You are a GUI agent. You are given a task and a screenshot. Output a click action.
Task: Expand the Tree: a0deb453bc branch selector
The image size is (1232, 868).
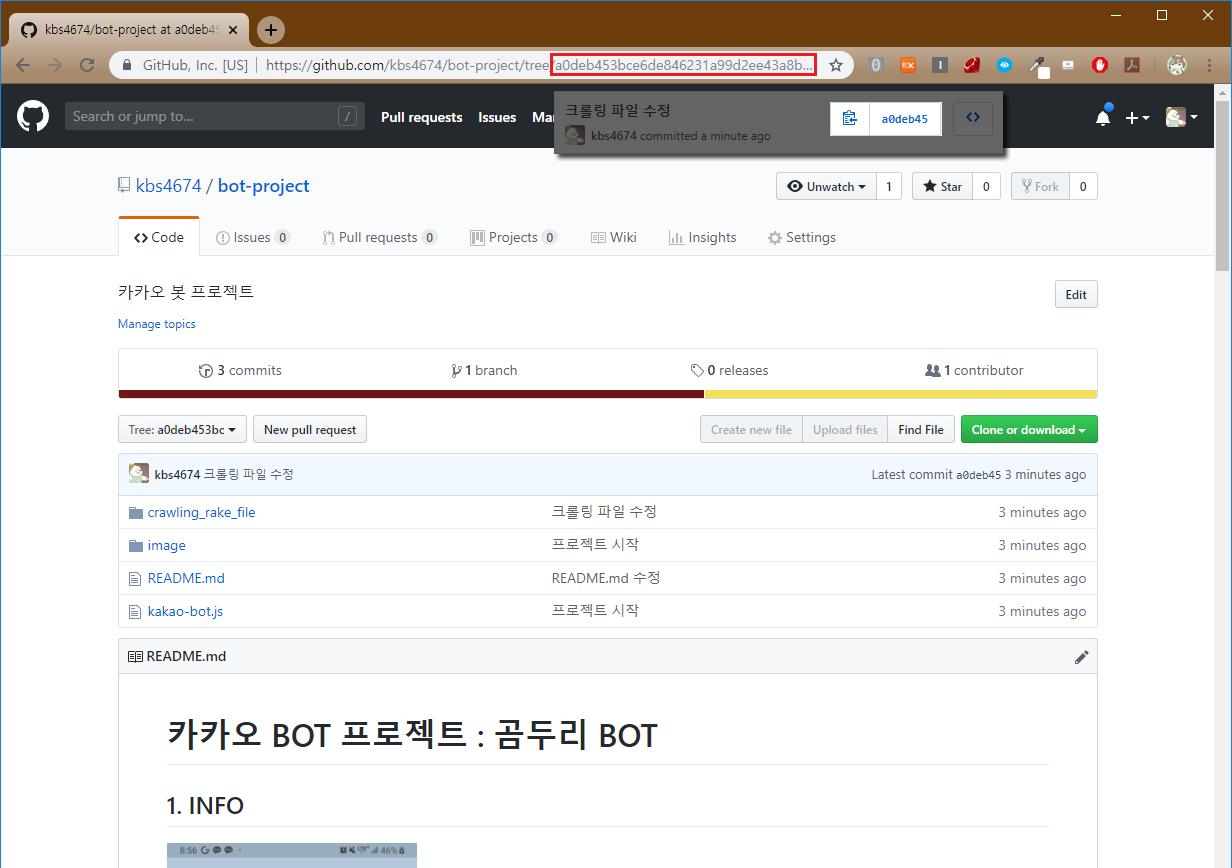[182, 430]
